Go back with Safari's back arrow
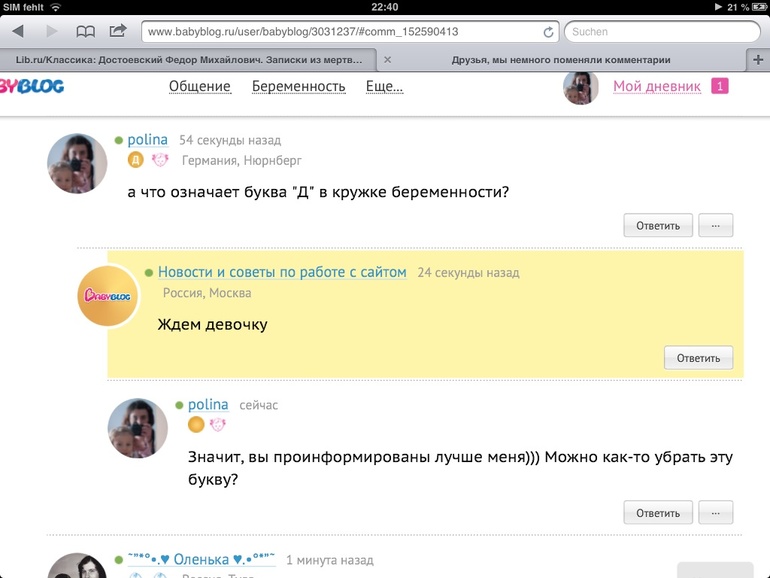 click(18, 31)
